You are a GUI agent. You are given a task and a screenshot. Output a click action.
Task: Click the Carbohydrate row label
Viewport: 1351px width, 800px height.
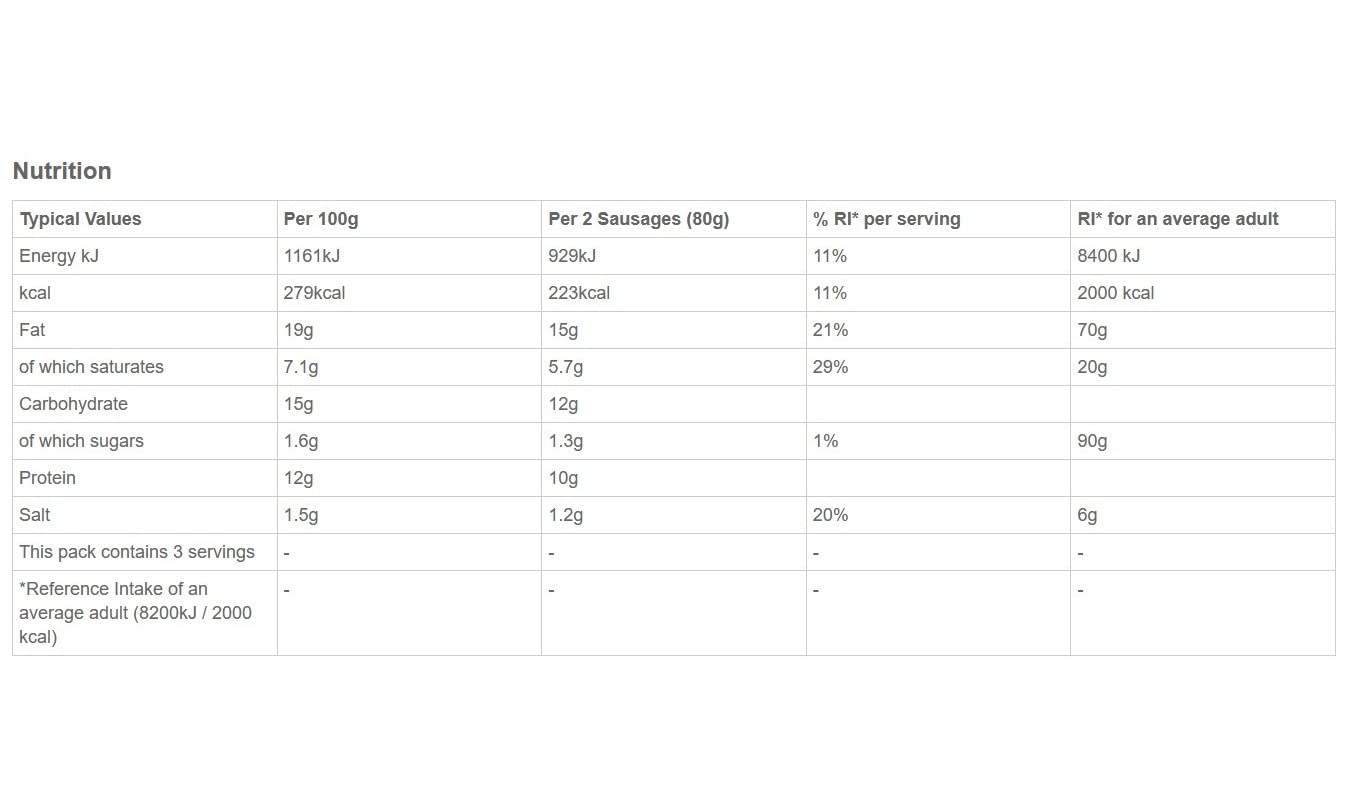(x=73, y=404)
